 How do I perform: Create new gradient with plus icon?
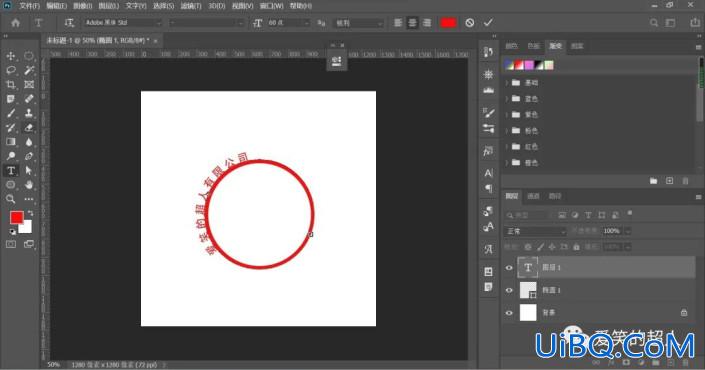tap(669, 181)
